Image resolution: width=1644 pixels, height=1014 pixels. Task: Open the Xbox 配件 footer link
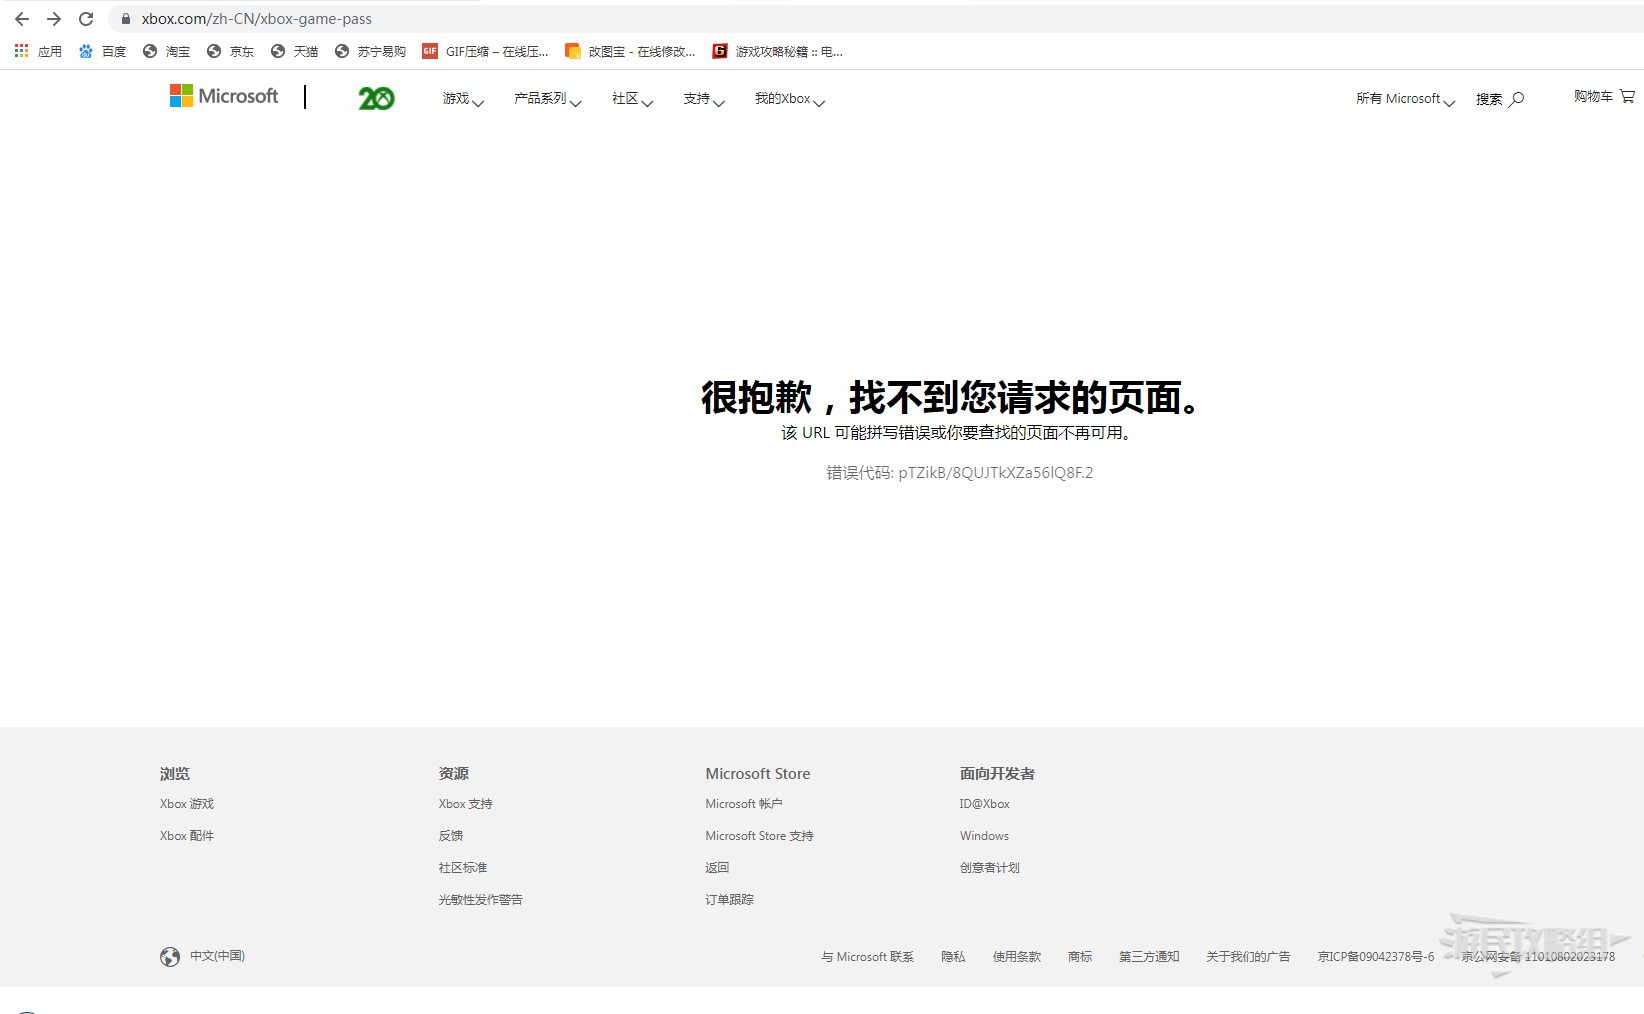click(187, 836)
